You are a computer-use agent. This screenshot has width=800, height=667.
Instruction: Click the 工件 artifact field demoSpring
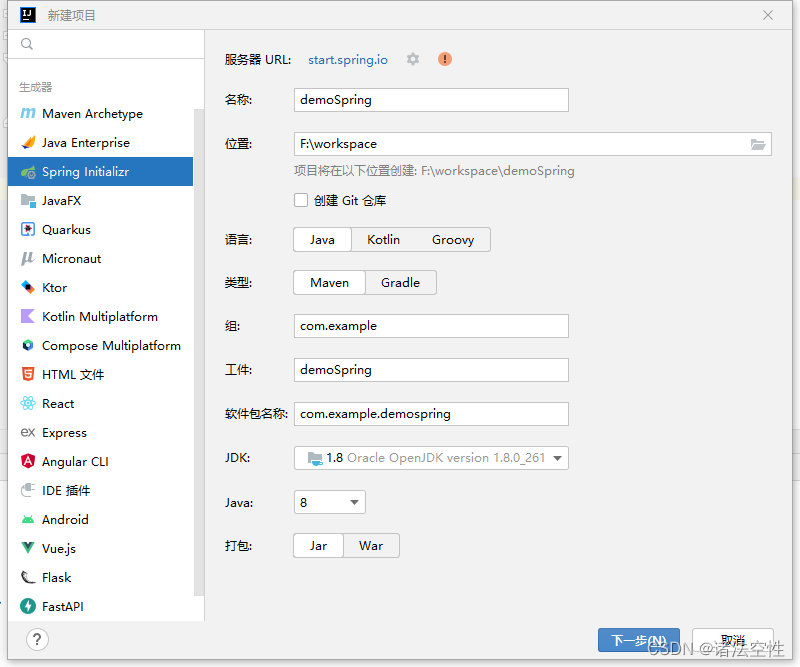pyautogui.click(x=431, y=370)
